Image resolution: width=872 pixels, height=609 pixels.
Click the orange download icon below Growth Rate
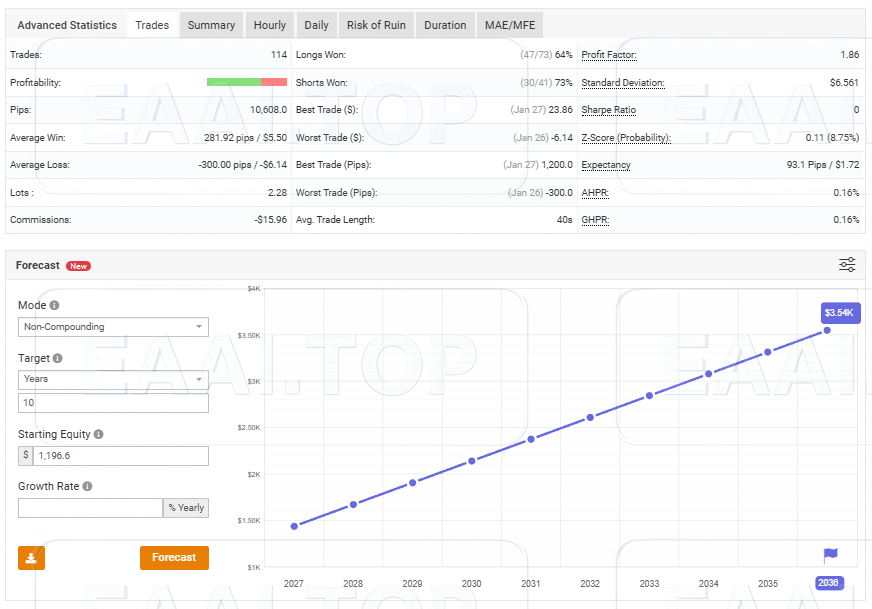pyautogui.click(x=30, y=558)
